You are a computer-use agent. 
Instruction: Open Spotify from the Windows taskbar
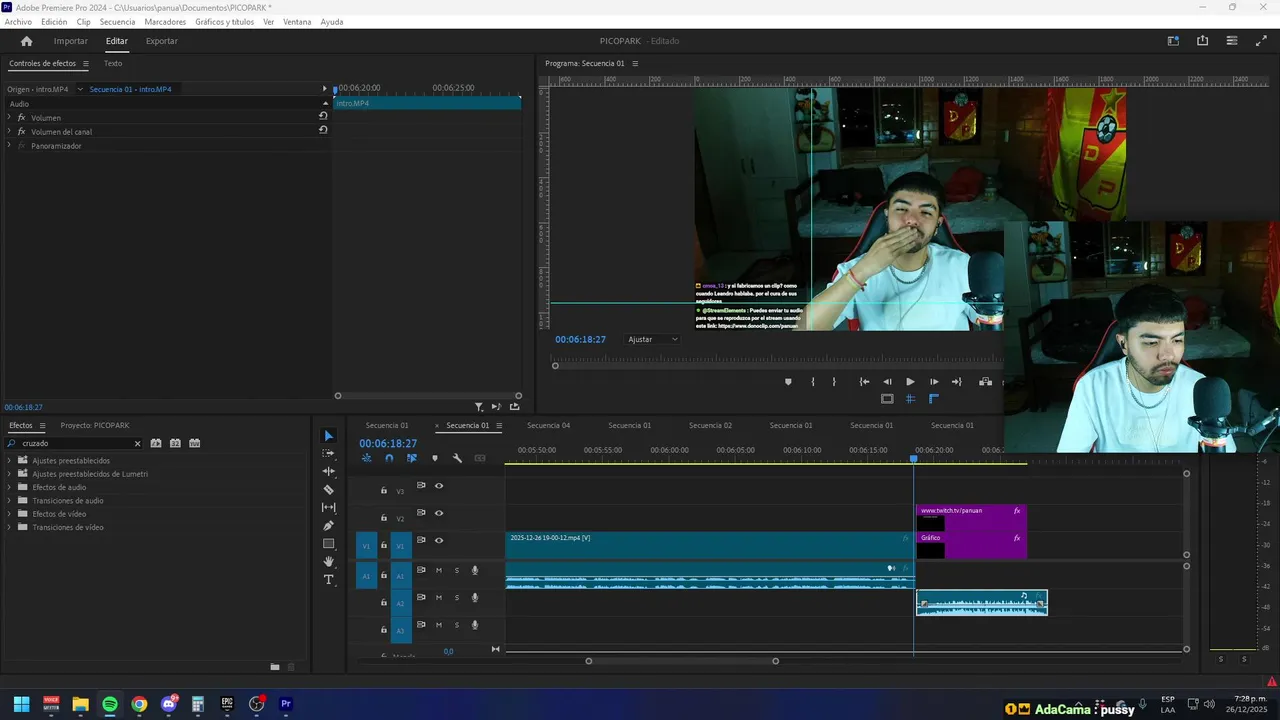point(110,704)
